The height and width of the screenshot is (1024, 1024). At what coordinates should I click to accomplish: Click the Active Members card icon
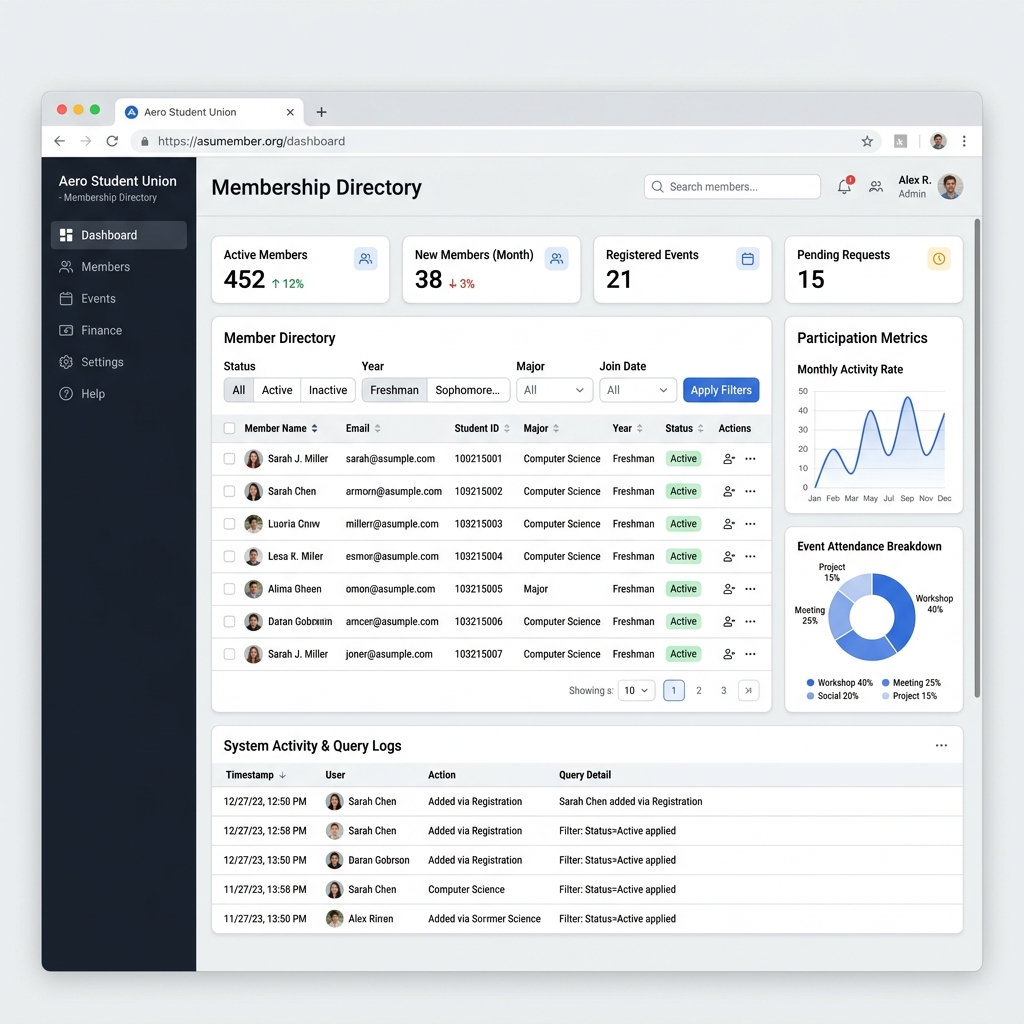[x=366, y=259]
